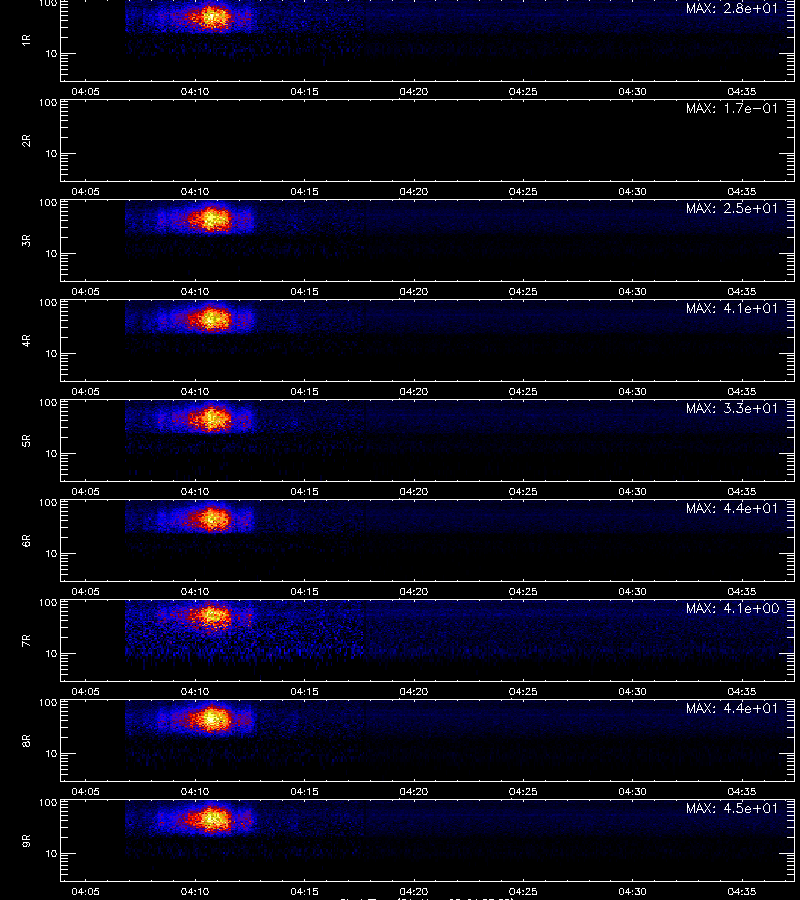Click the '04:10' tick label below panel 1R
800x900 pixels.
click(195, 92)
